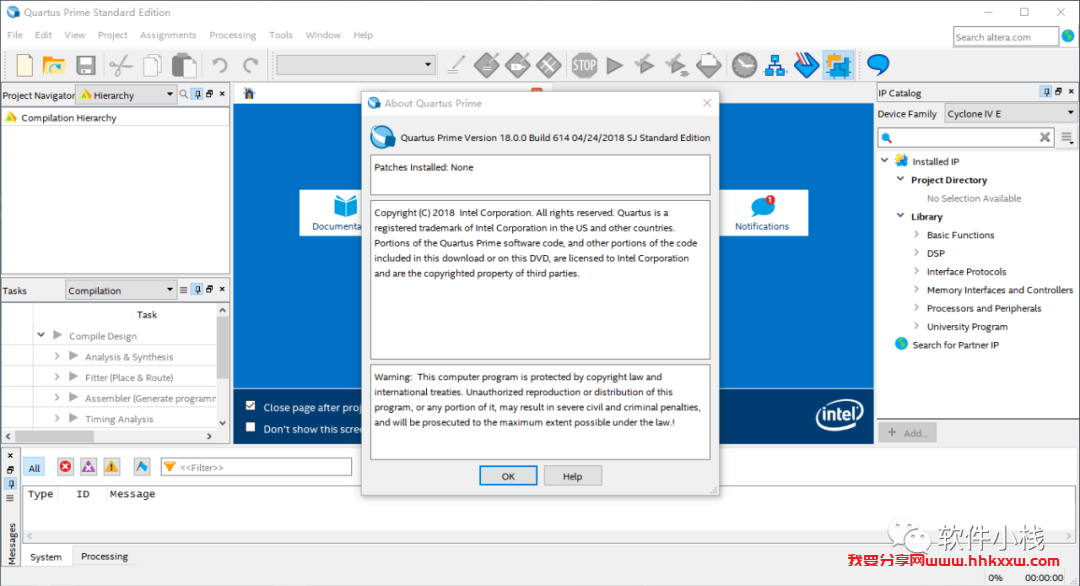
Task: Clear the IP Catalog search with X
Action: 1044,137
